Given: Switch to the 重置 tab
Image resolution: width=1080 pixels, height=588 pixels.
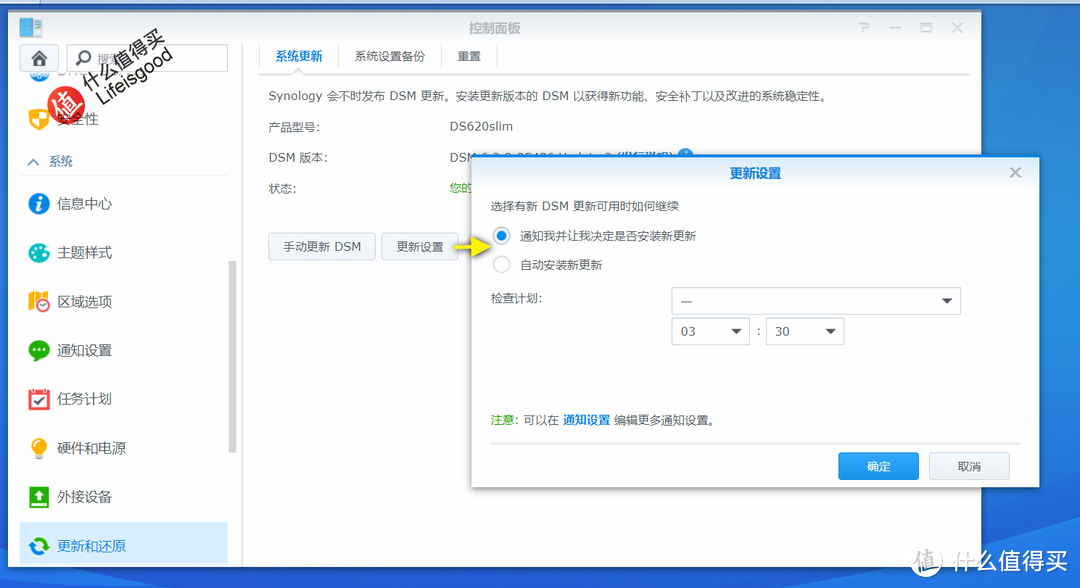Looking at the screenshot, I should (x=469, y=56).
